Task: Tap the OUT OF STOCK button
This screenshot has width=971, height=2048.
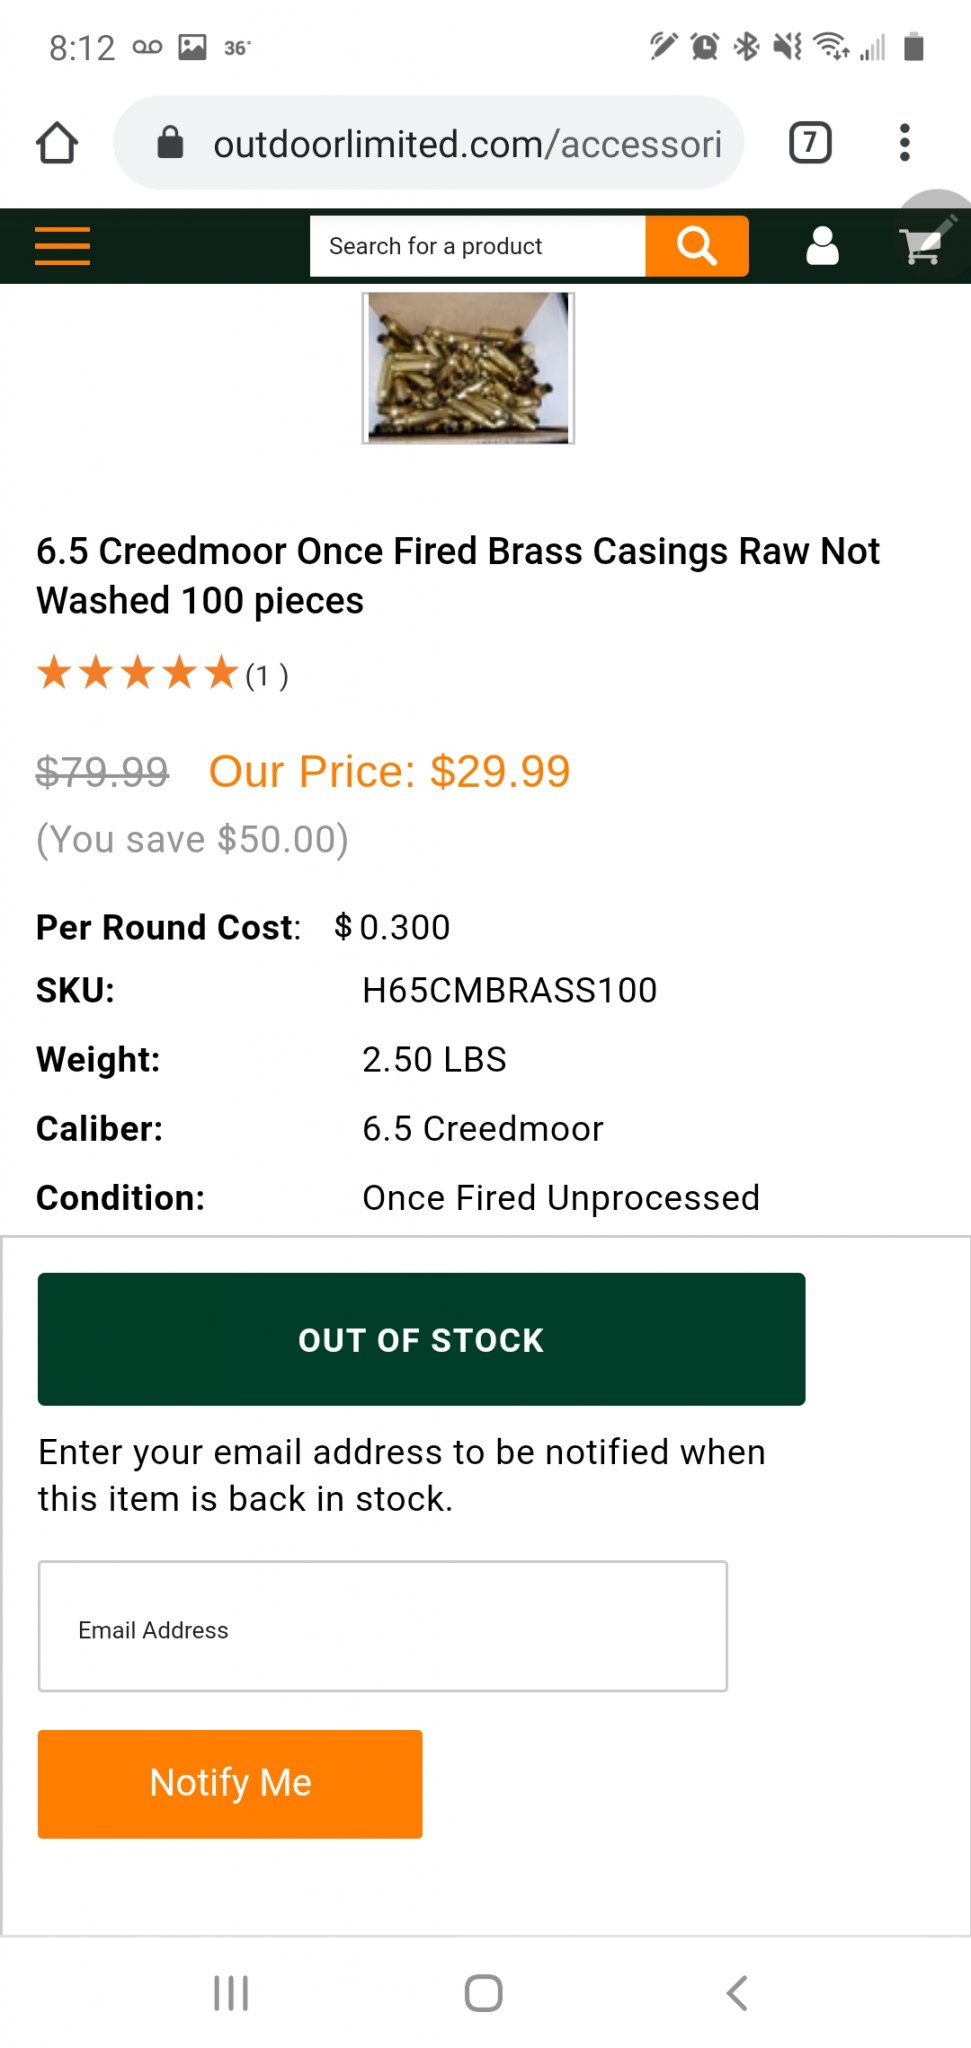Action: [421, 1339]
